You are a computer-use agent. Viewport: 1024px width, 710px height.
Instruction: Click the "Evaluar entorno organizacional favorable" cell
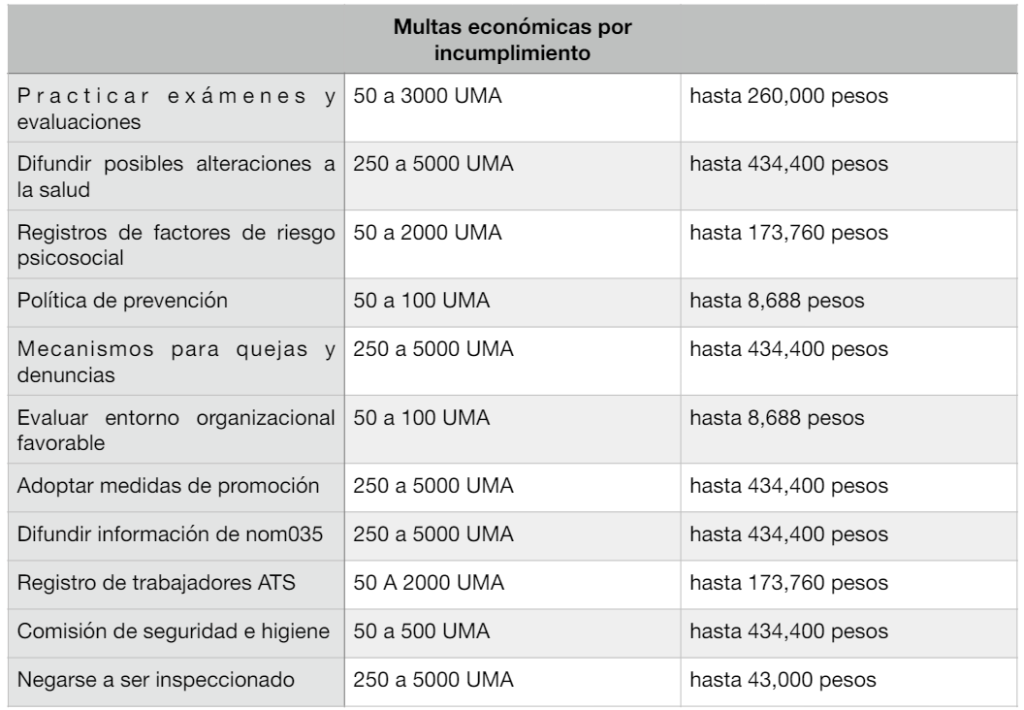pyautogui.click(x=175, y=429)
